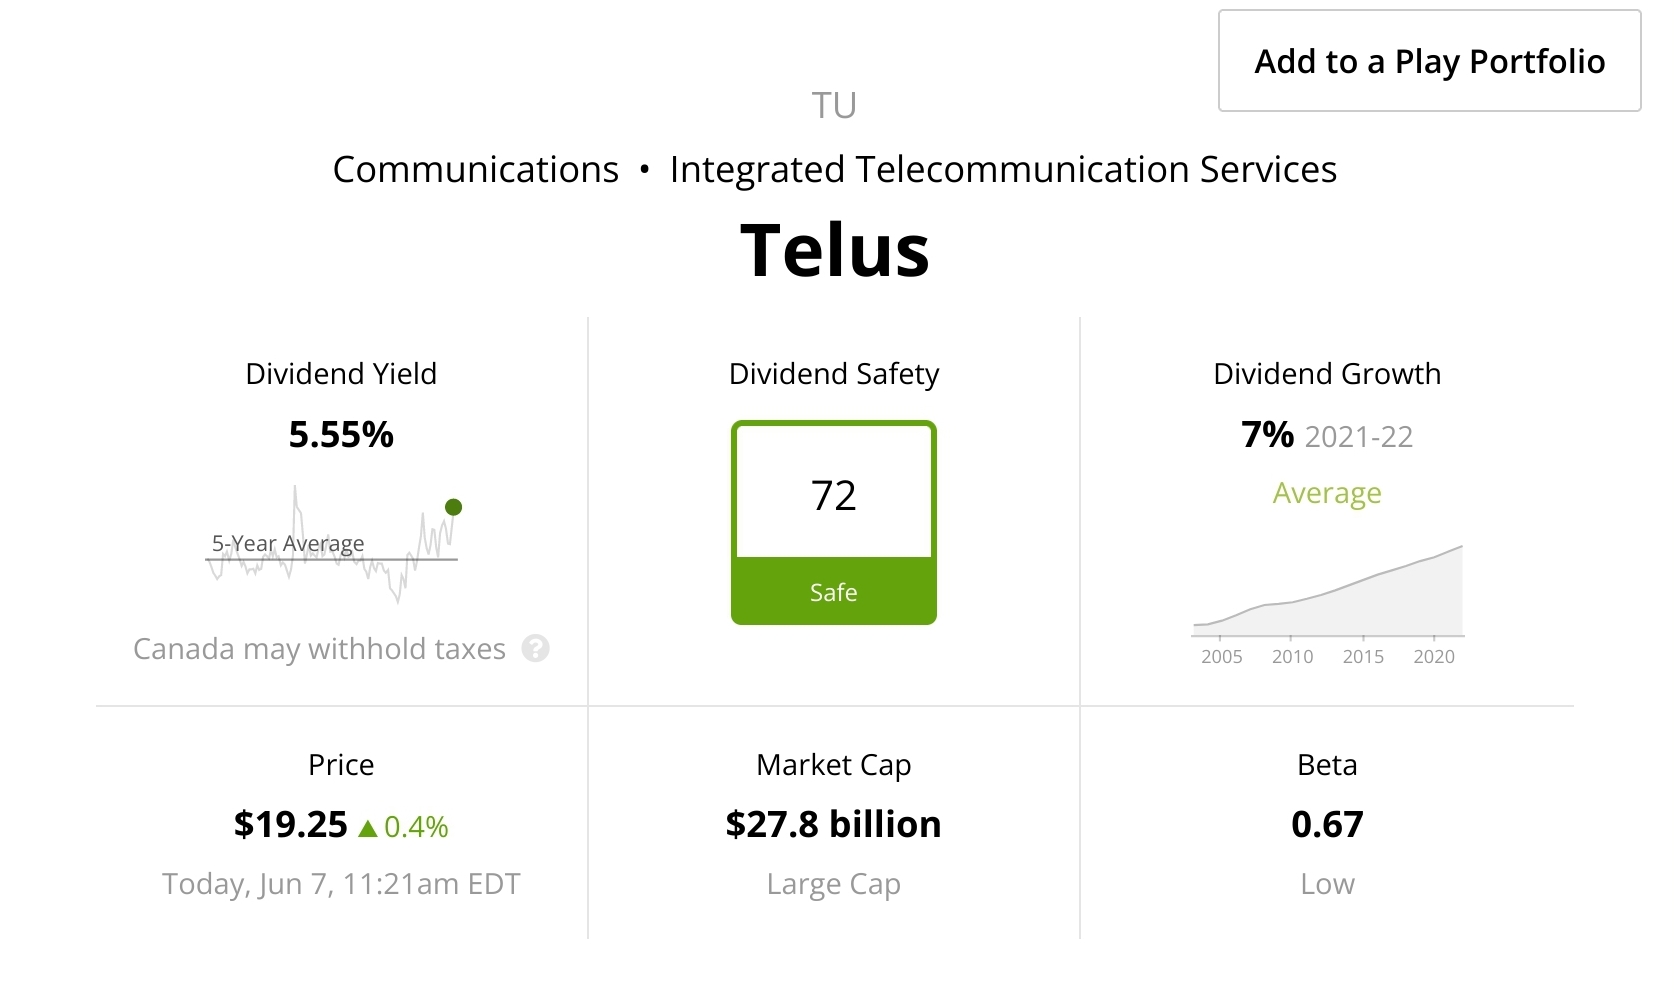Click the TU ticker symbol
Screen dimensions: 1674x995
pyautogui.click(x=833, y=105)
